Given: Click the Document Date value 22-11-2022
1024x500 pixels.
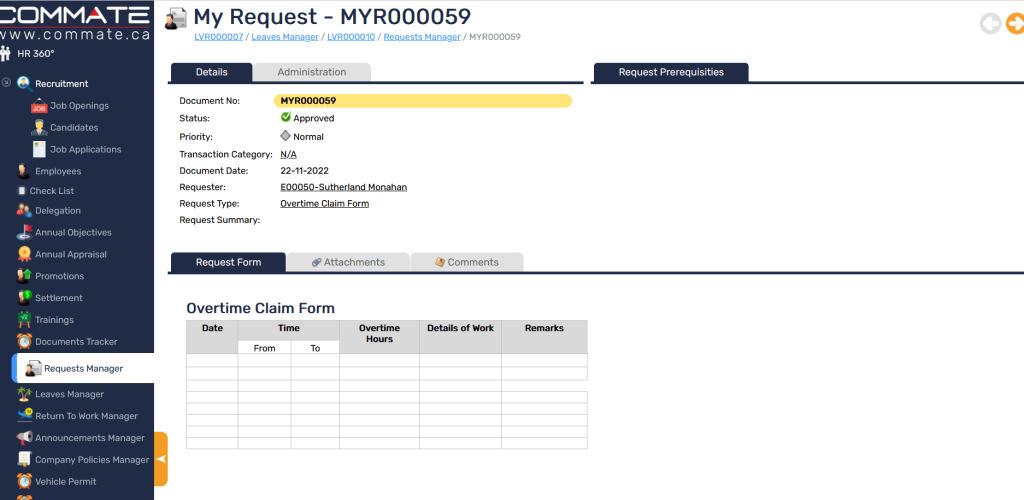Looking at the screenshot, I should point(304,171).
